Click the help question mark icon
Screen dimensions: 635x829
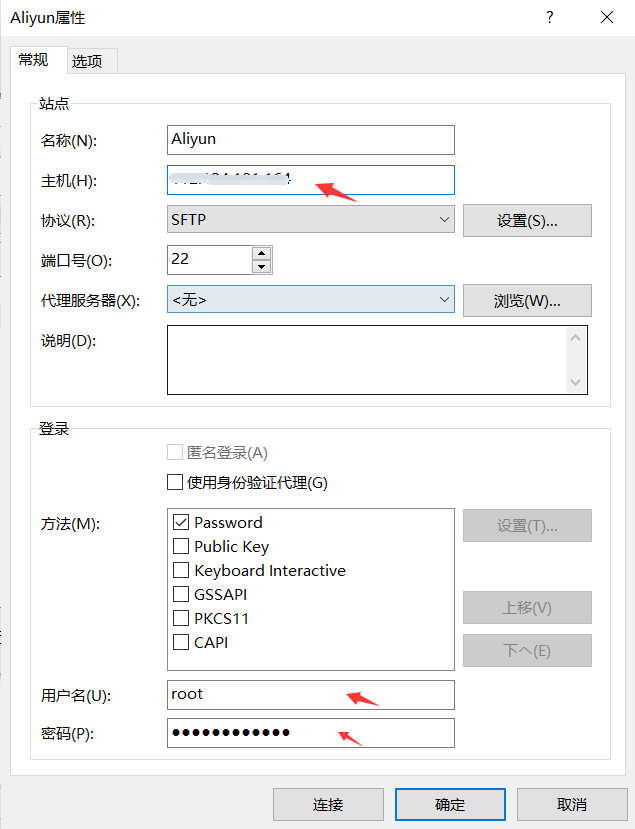(548, 17)
